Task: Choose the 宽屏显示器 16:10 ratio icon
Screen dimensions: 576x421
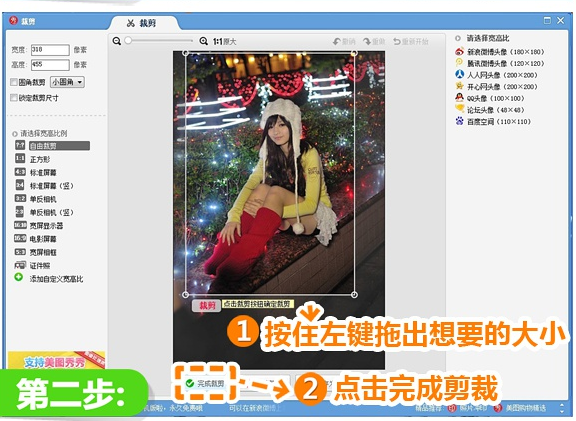Action: tap(20, 225)
